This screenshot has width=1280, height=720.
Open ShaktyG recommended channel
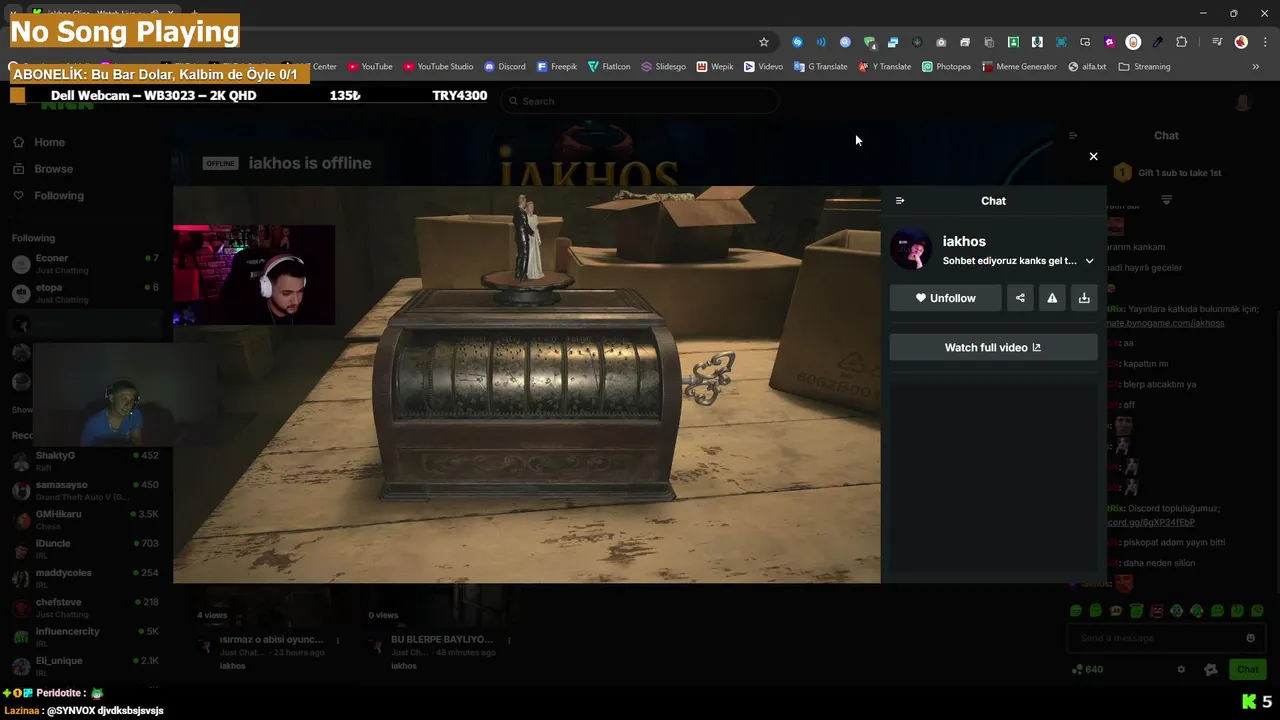point(84,461)
